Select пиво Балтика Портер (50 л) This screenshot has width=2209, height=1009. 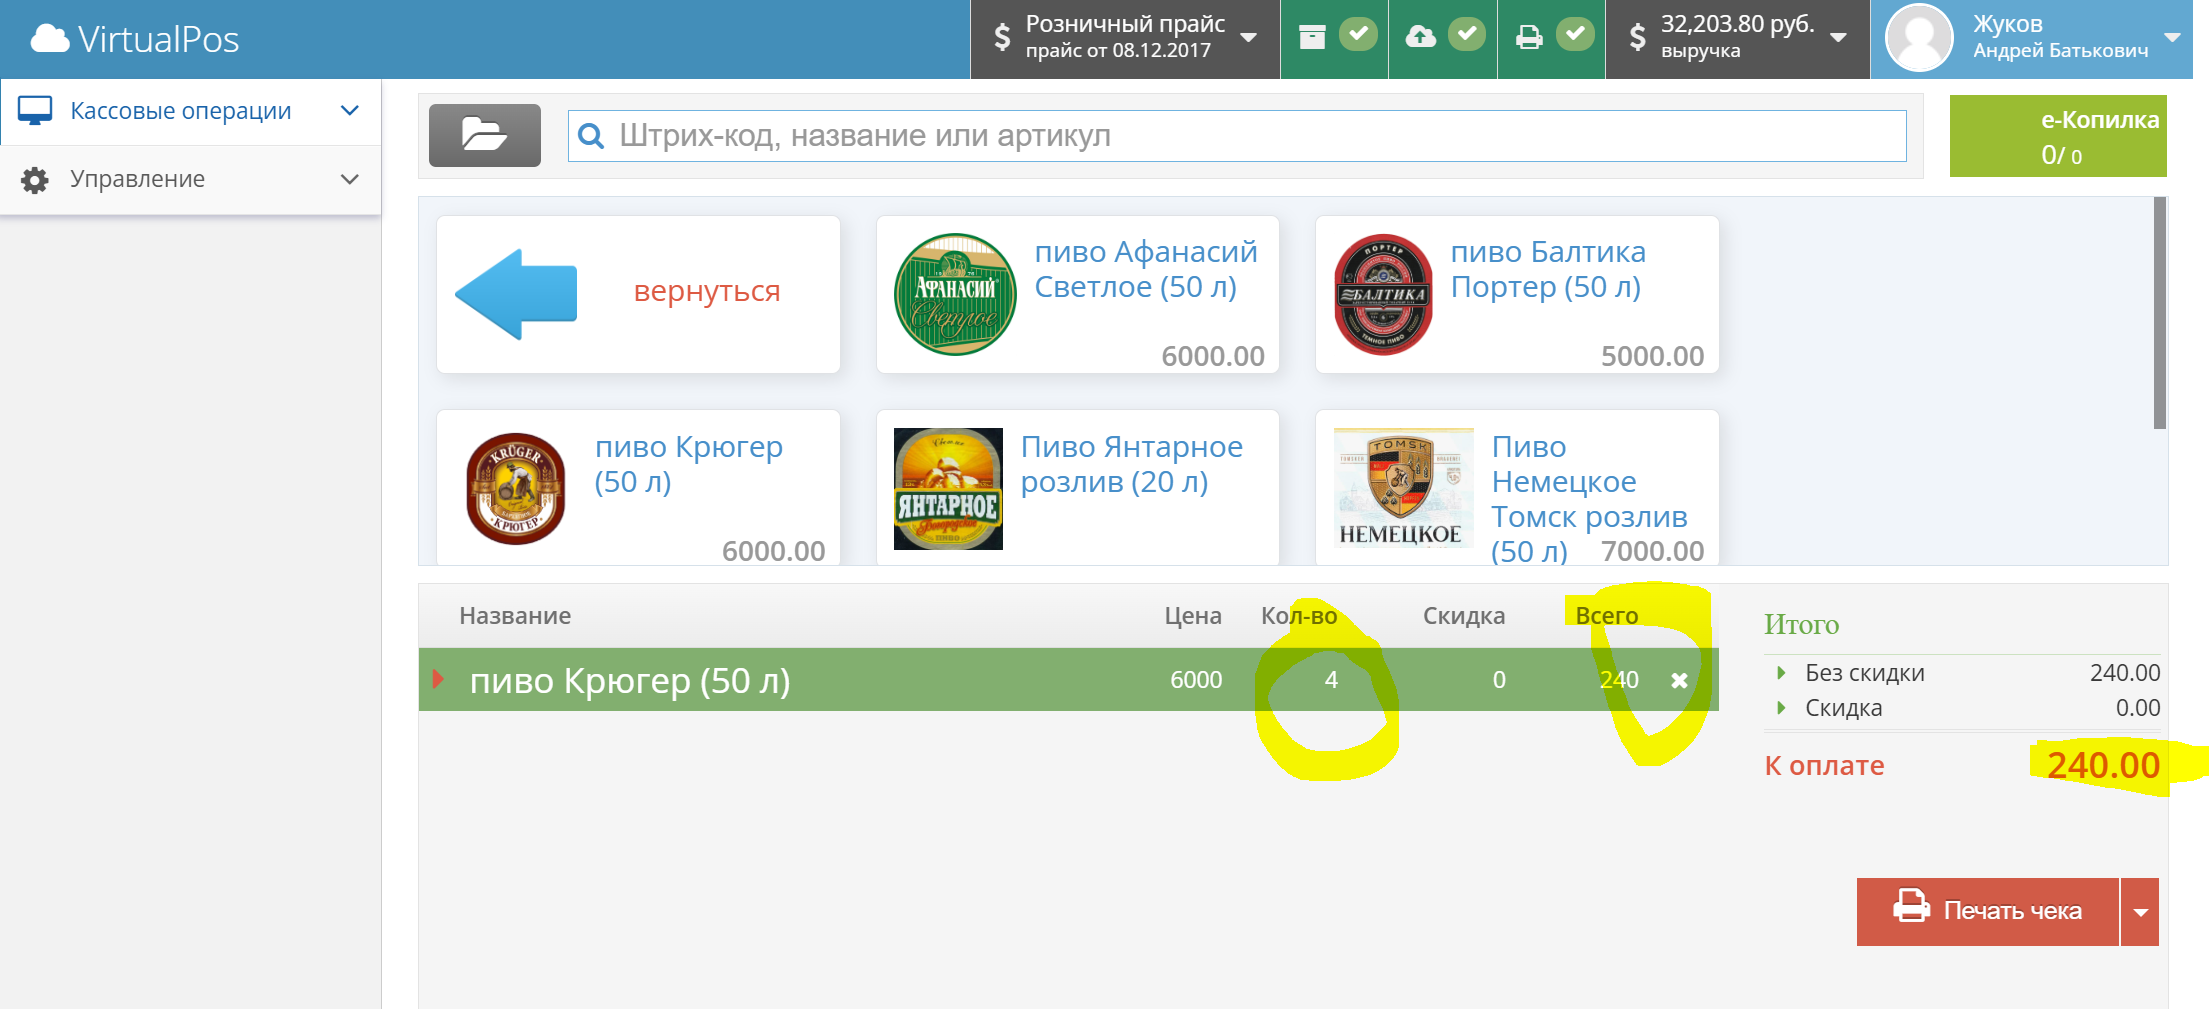point(1517,295)
